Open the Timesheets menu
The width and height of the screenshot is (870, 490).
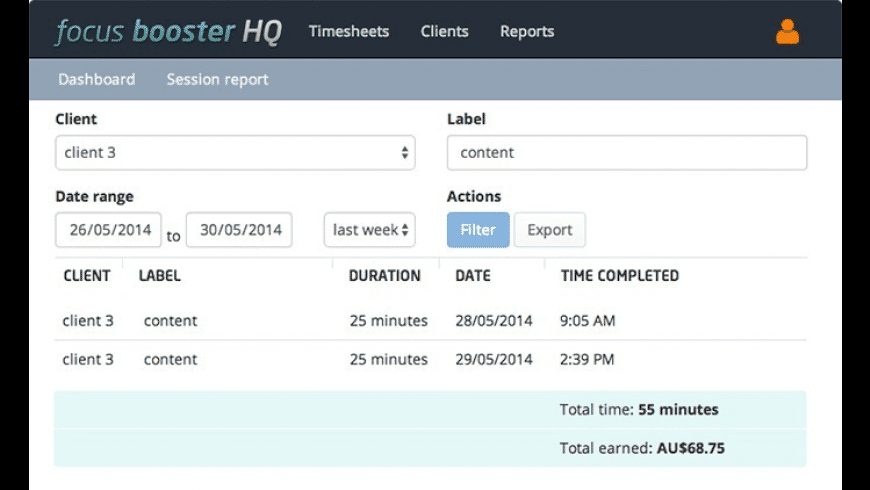point(349,32)
